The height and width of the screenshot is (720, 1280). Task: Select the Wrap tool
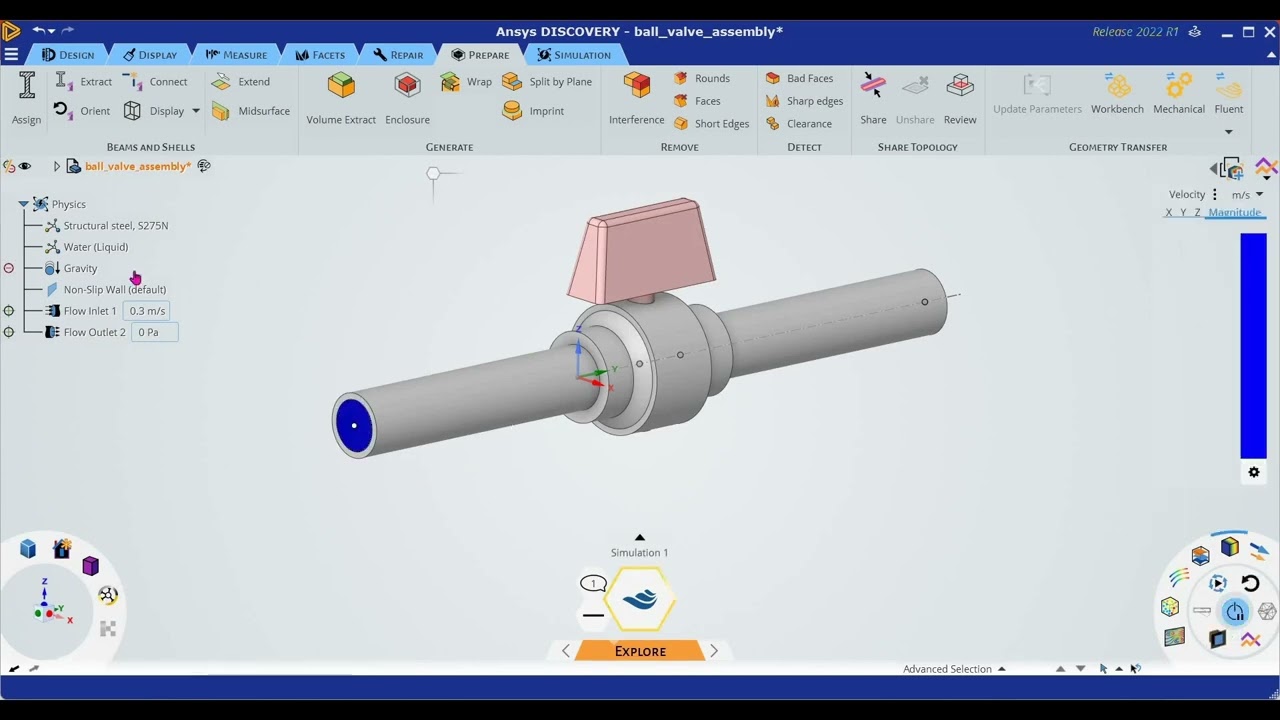pyautogui.click(x=466, y=82)
